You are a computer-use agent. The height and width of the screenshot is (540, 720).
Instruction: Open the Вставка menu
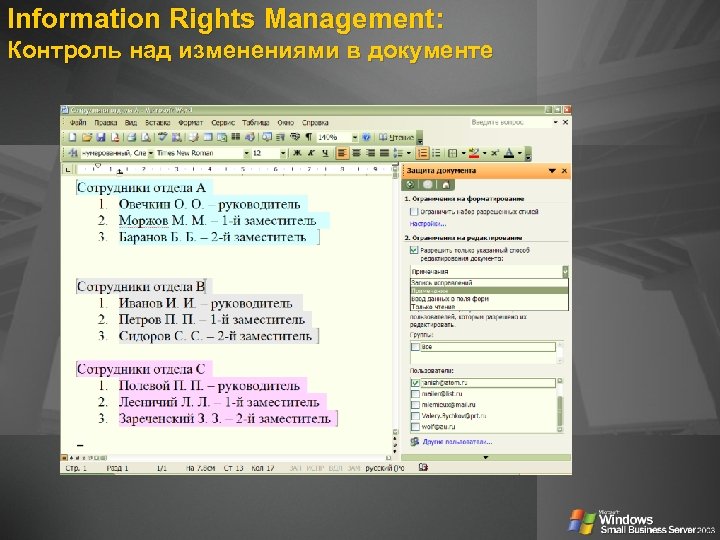158,123
